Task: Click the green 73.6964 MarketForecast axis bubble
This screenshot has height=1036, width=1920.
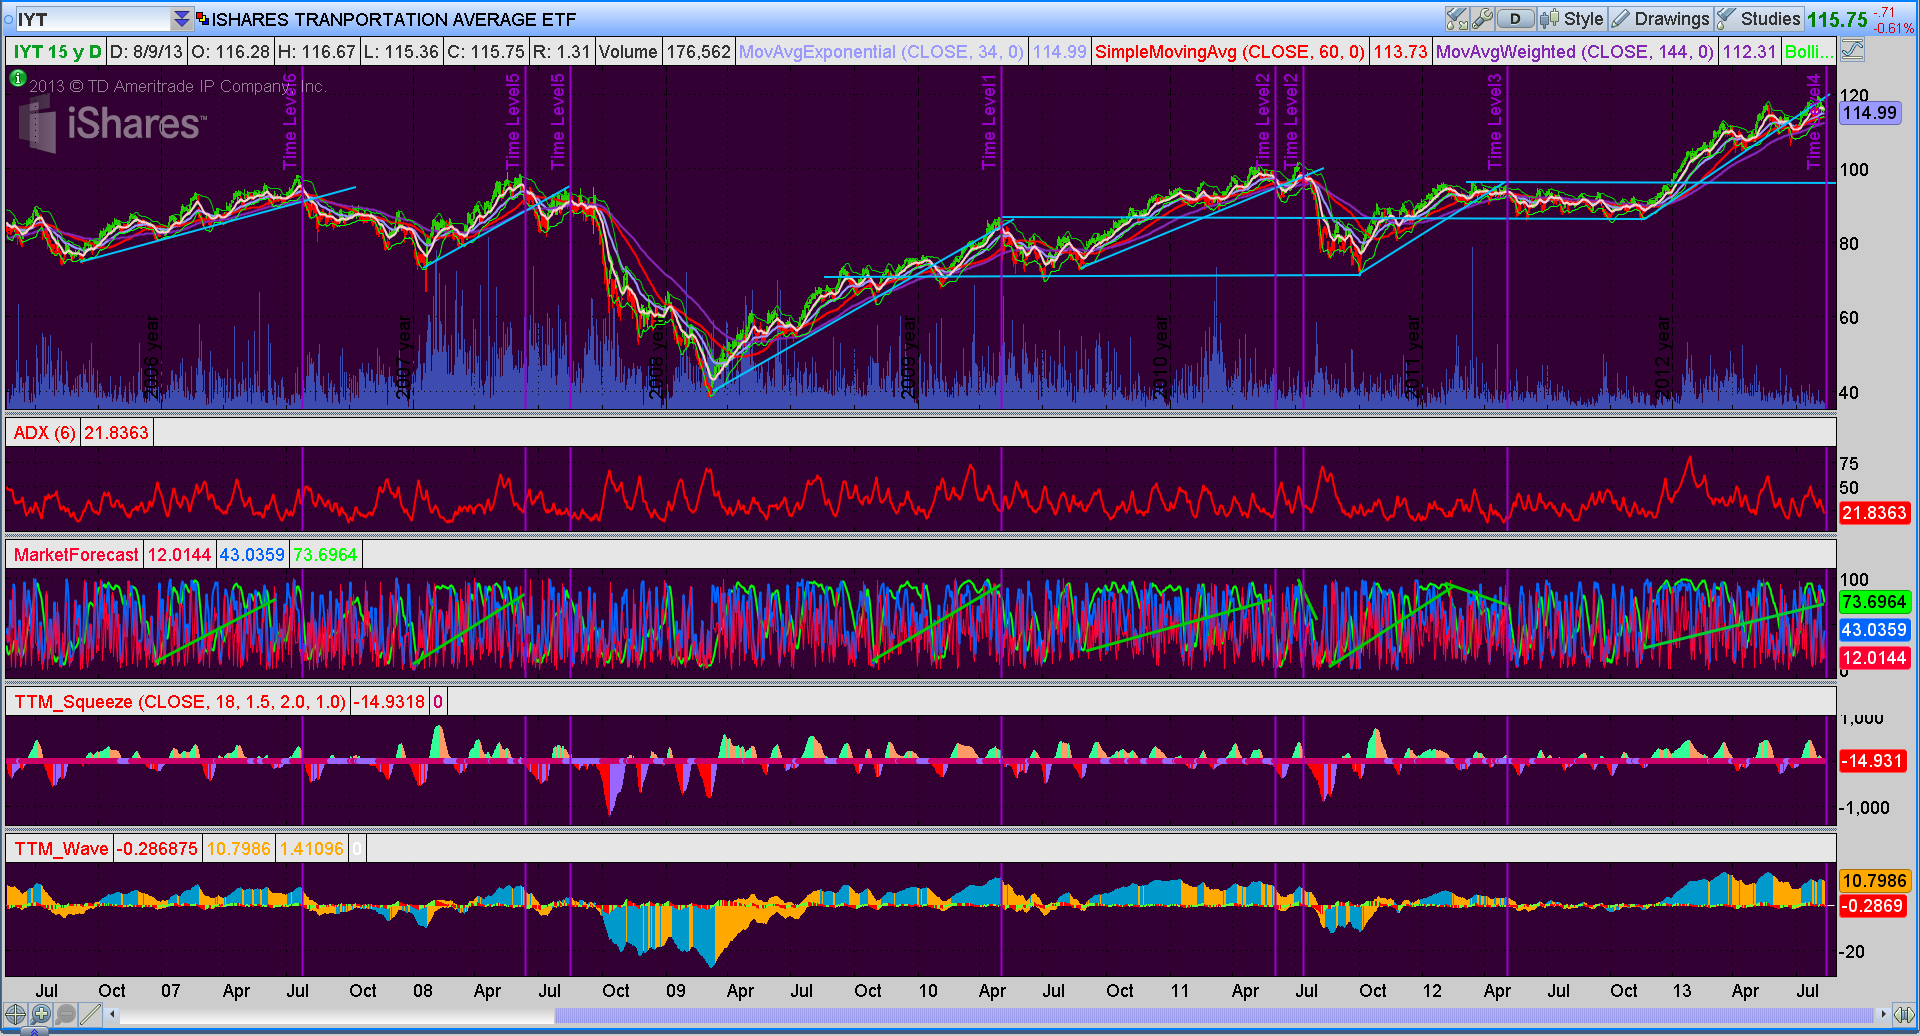Action: click(1874, 602)
